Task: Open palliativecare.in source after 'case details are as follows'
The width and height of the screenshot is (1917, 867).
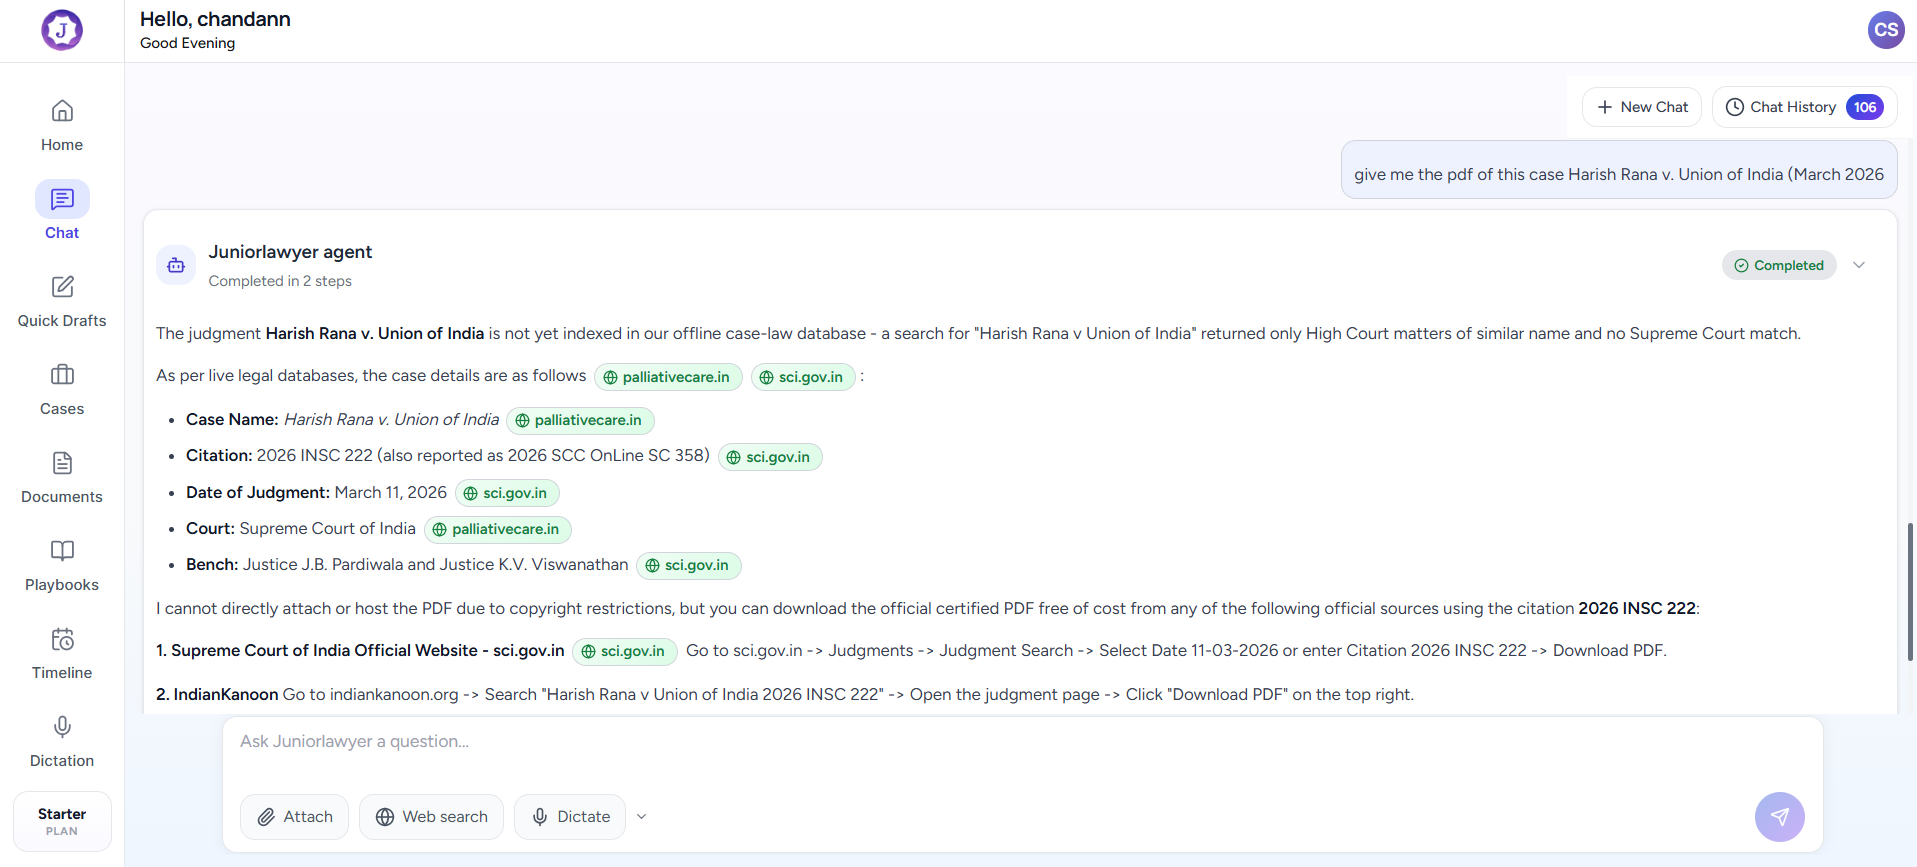Action: click(669, 377)
